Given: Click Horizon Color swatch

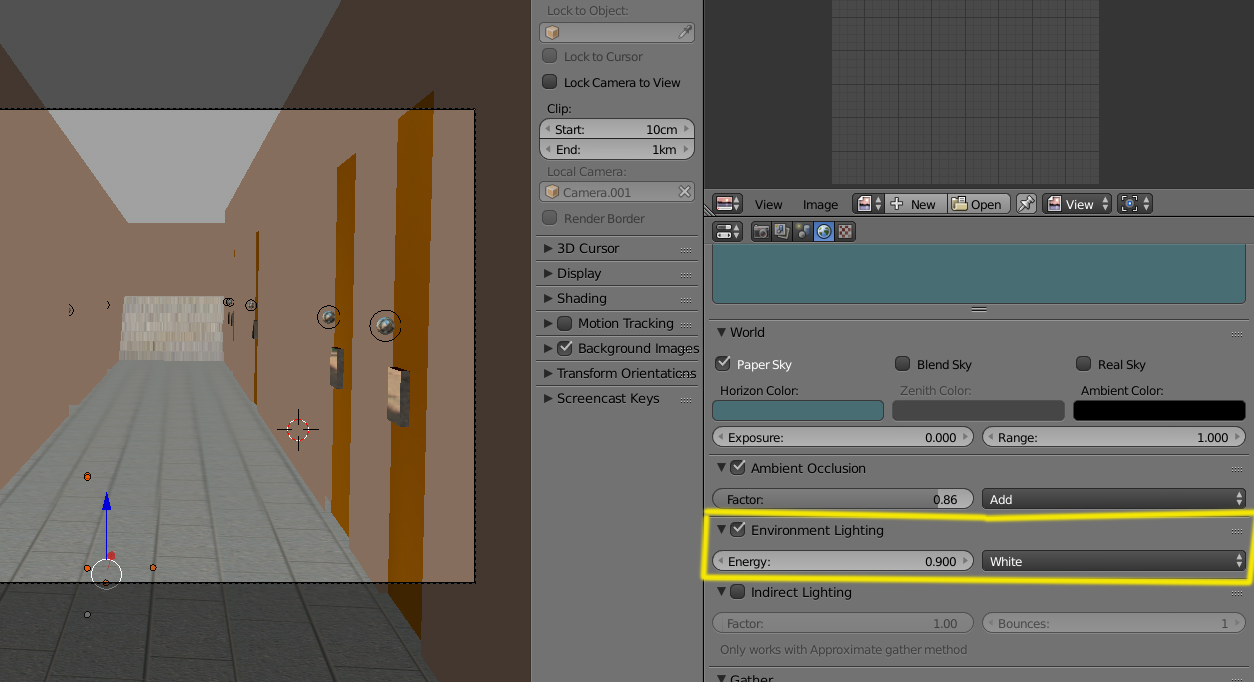Looking at the screenshot, I should 798,410.
